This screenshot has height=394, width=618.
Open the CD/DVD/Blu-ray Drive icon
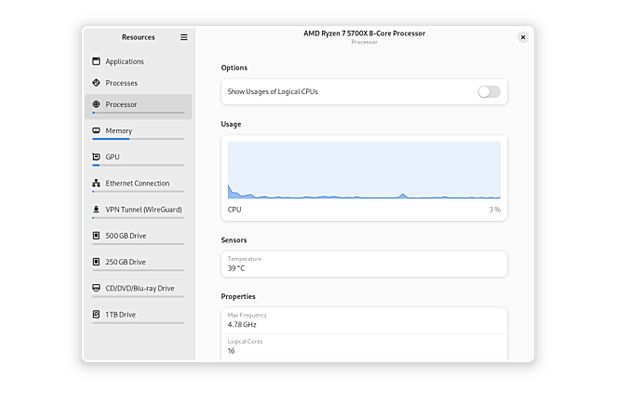pyautogui.click(x=96, y=288)
